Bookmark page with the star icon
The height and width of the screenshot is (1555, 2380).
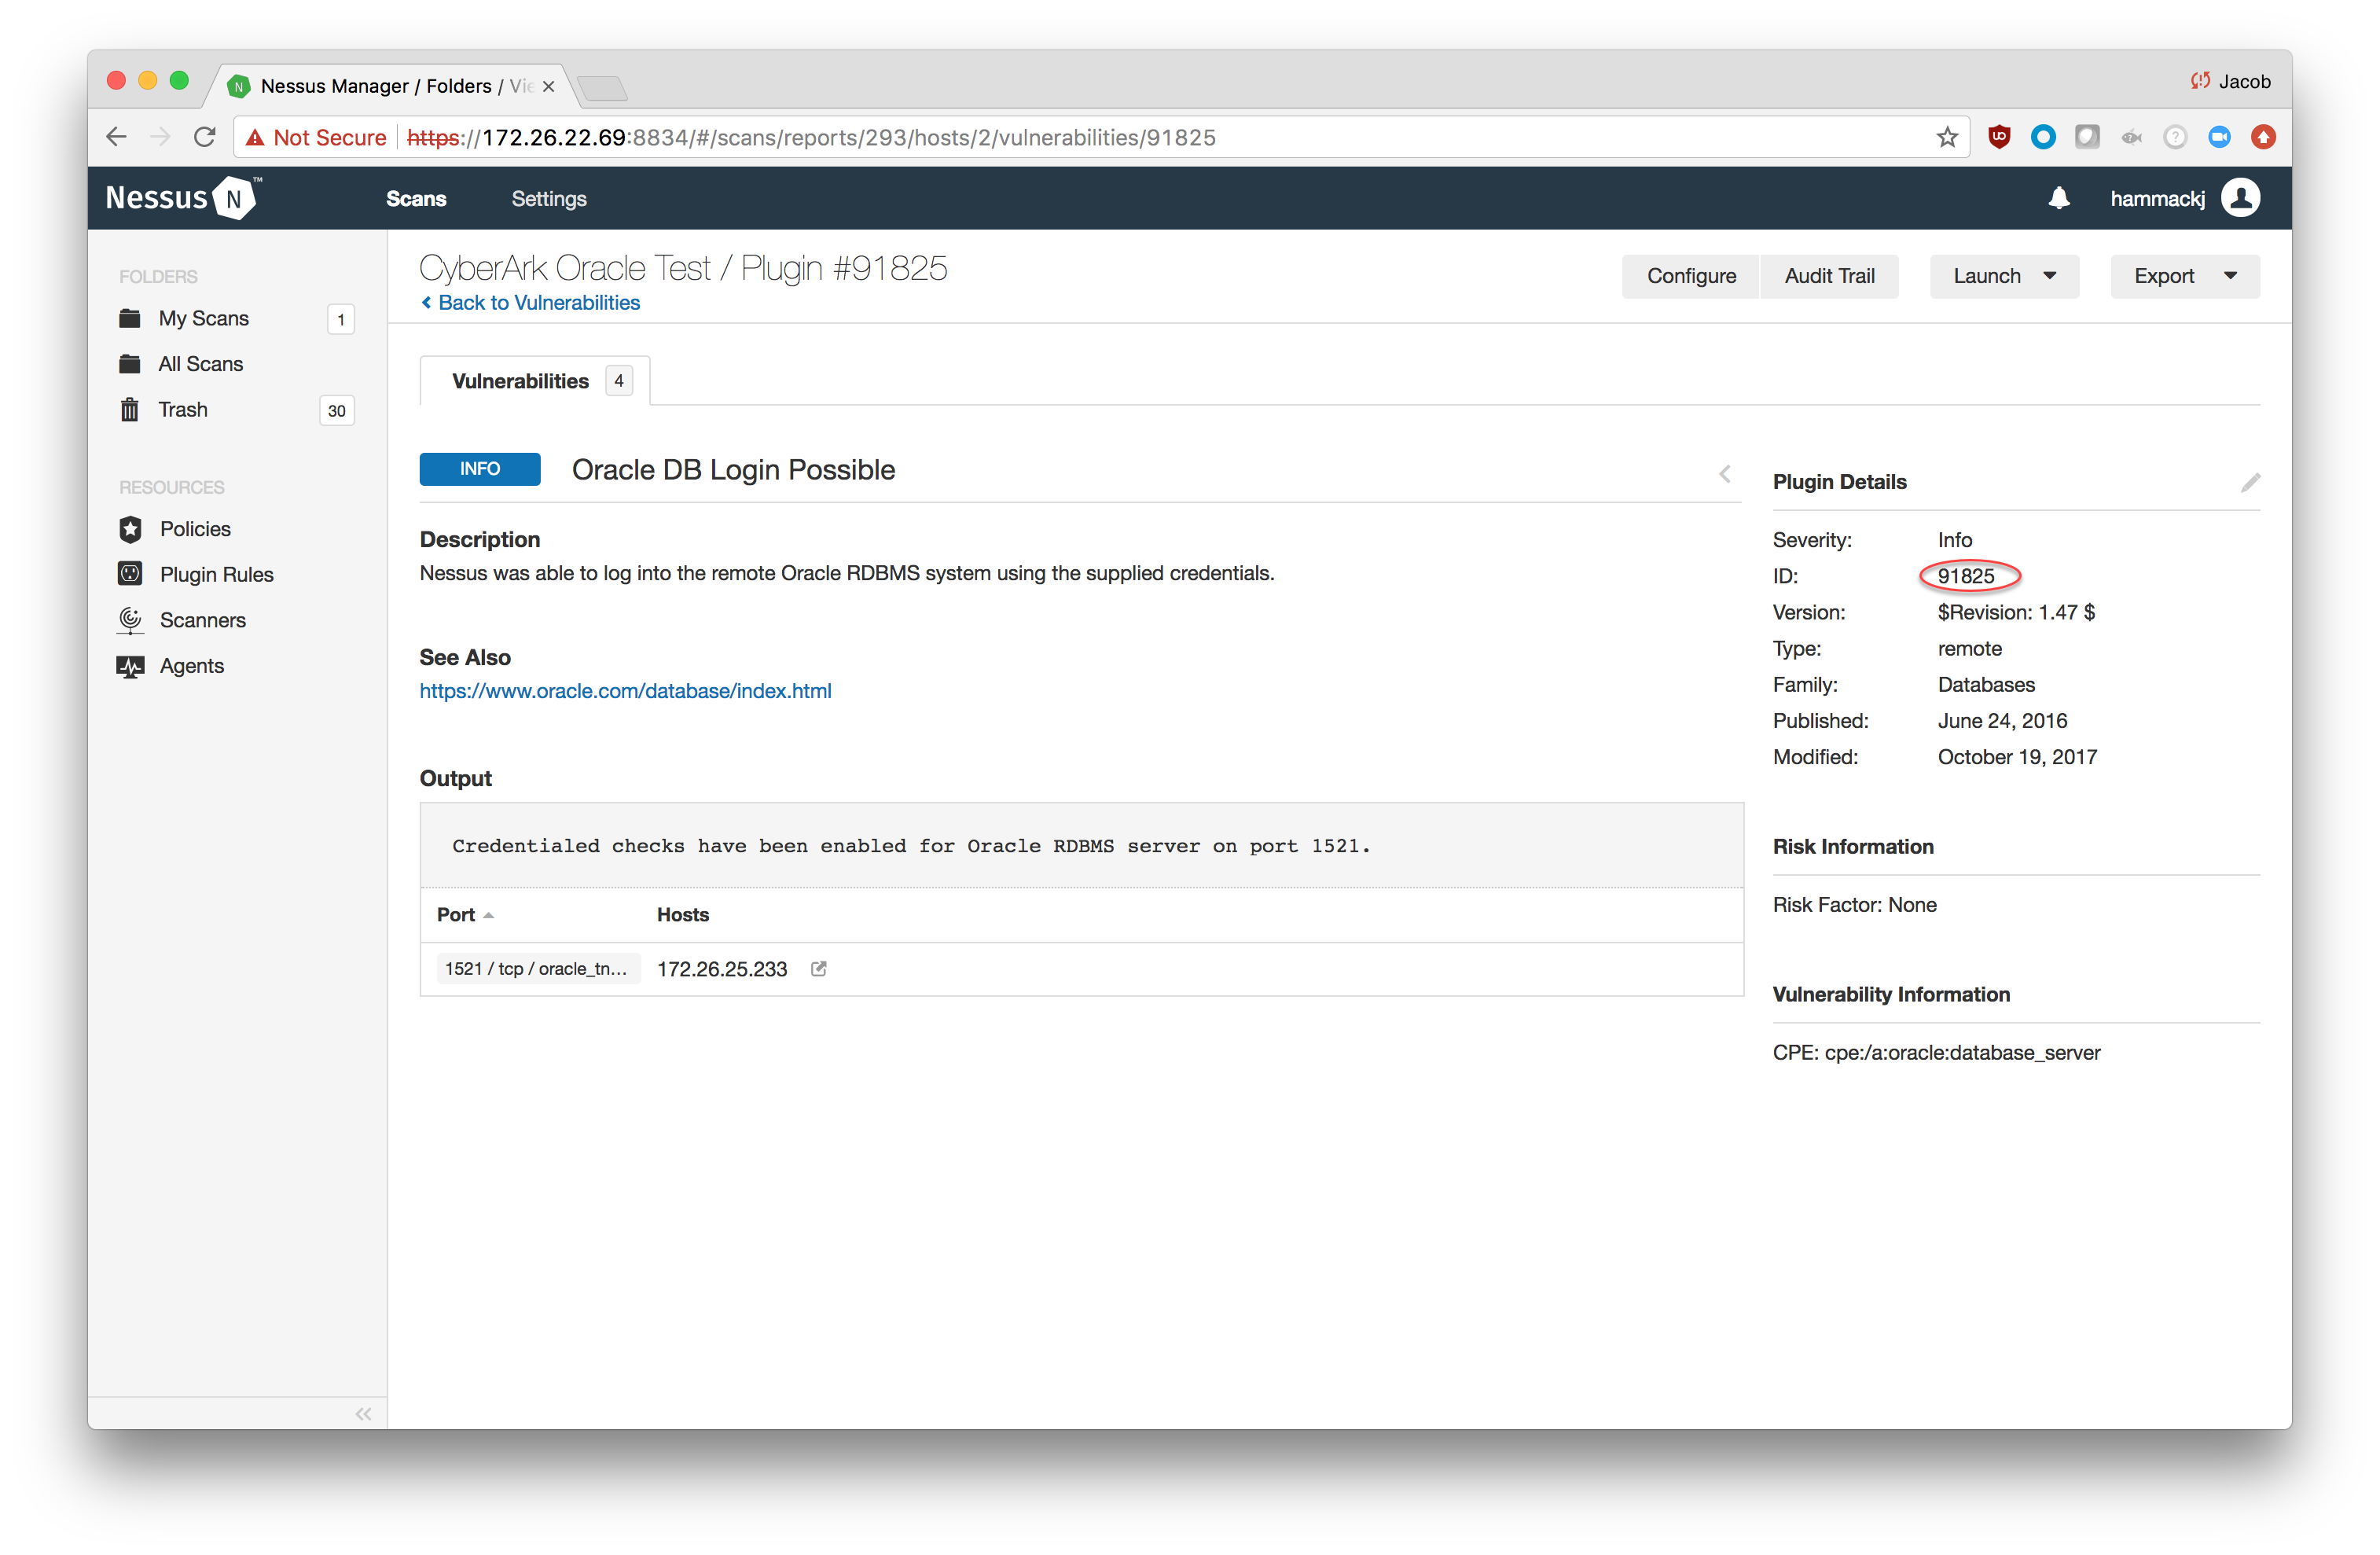[1946, 137]
